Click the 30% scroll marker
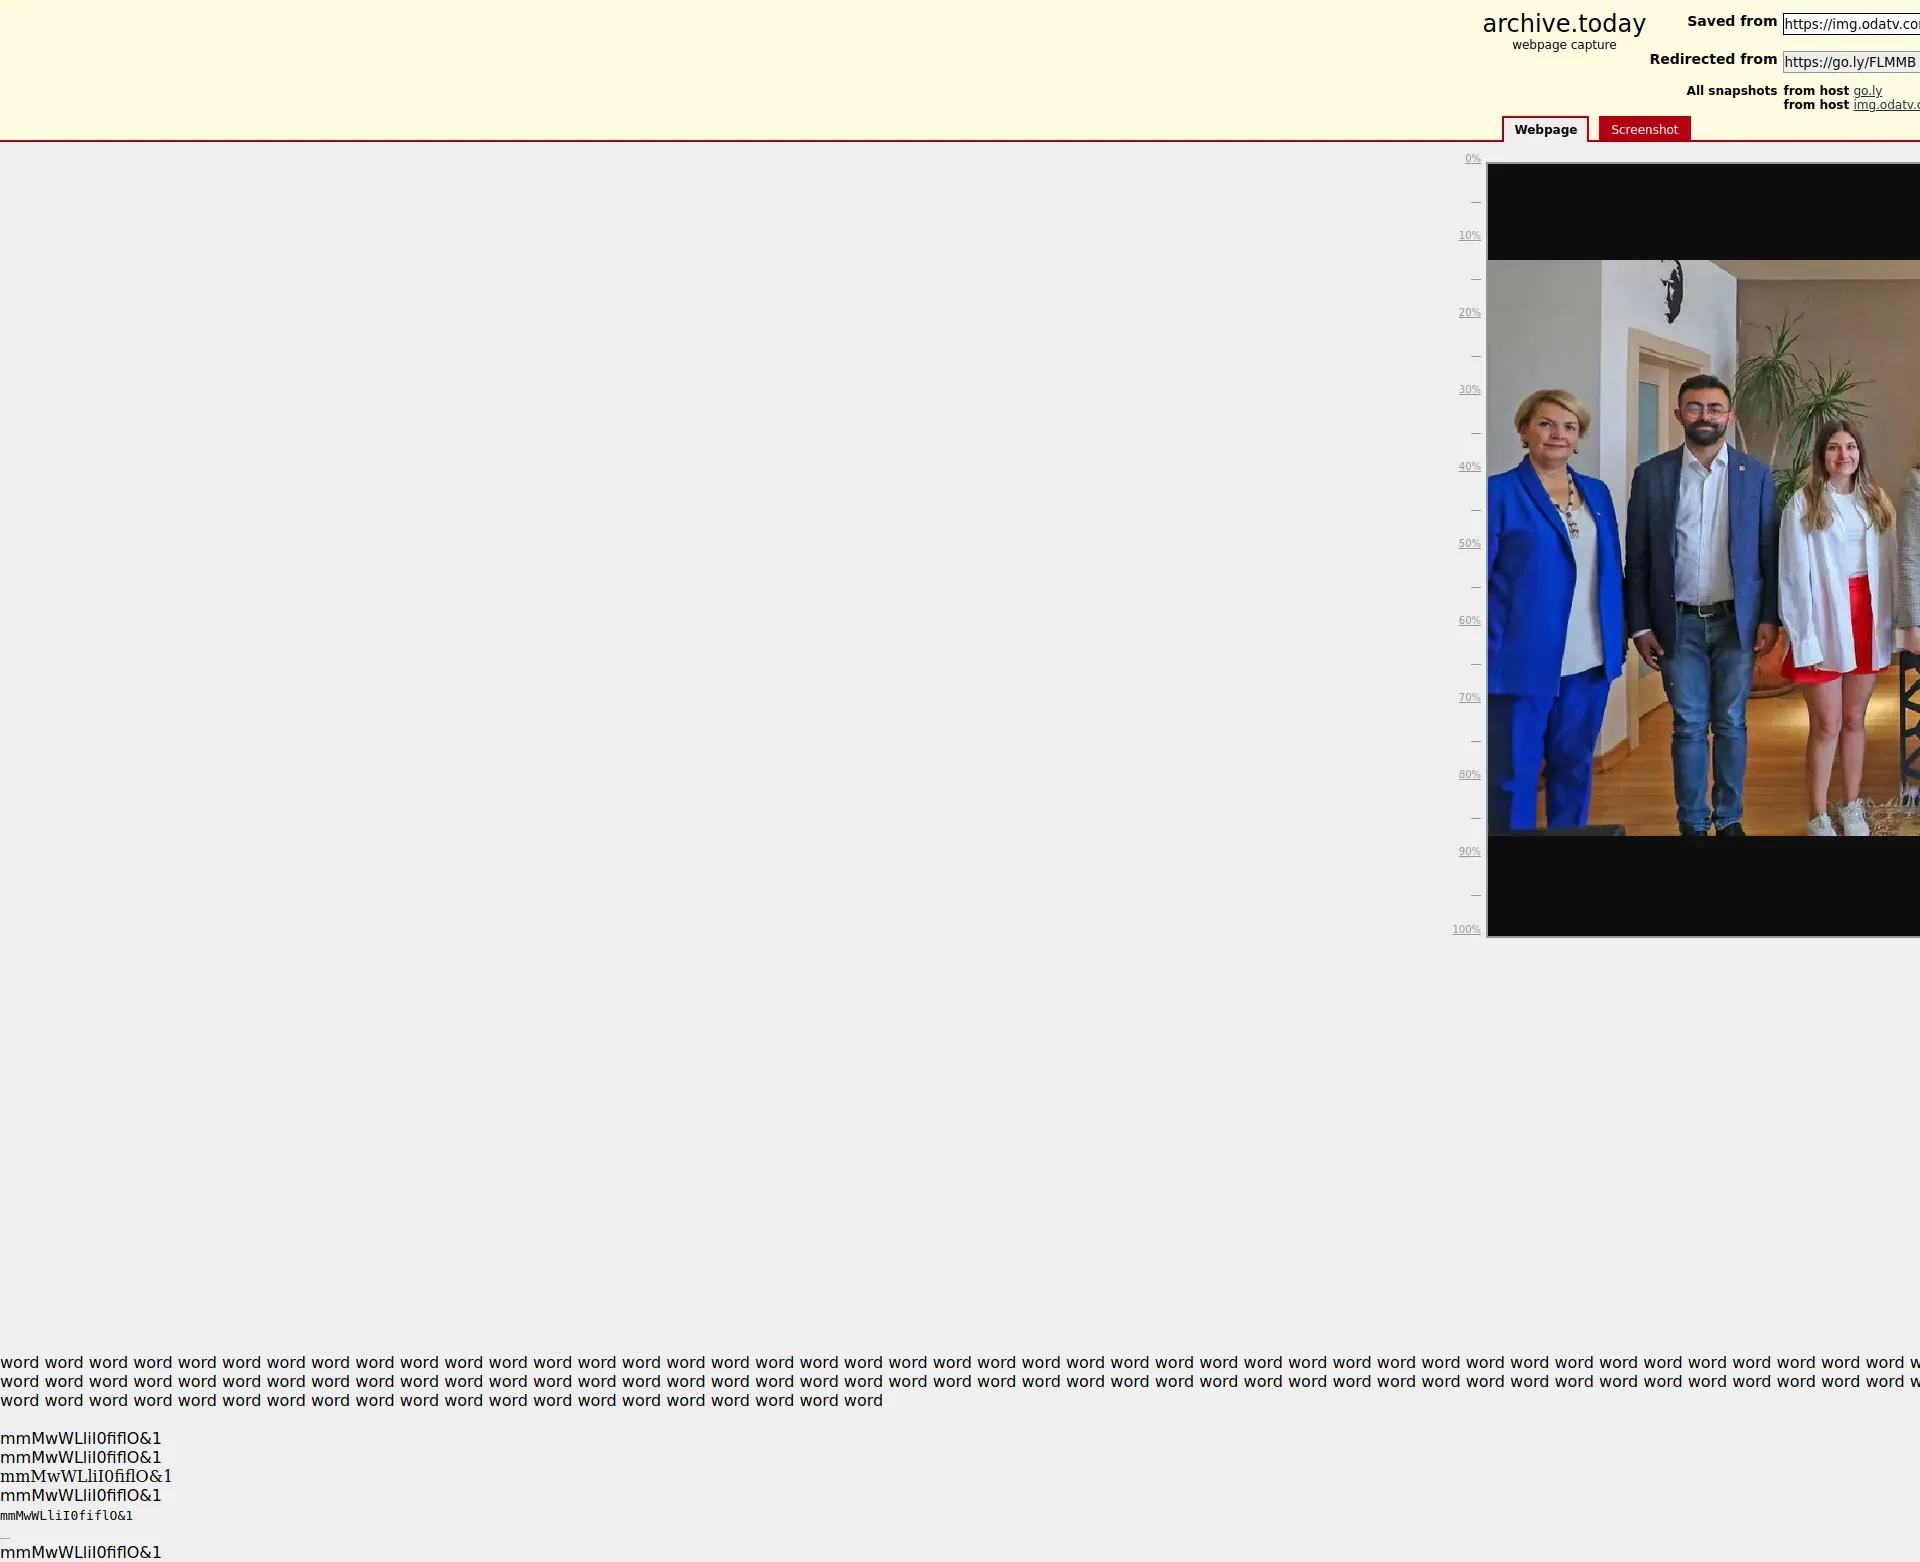 (1469, 390)
